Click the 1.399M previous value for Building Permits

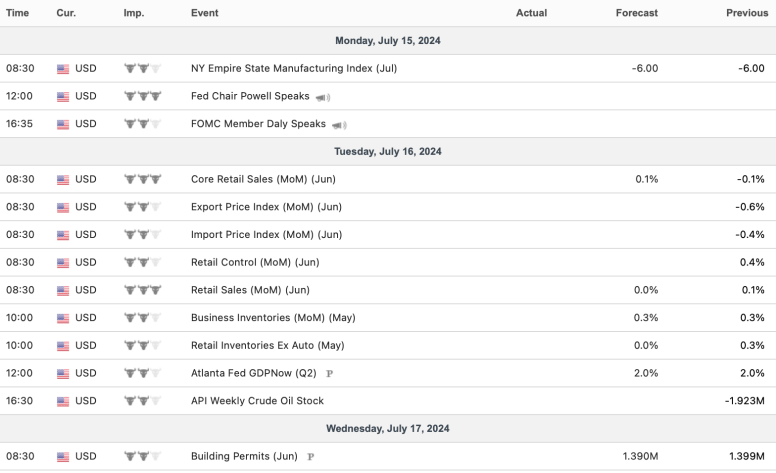[747, 456]
